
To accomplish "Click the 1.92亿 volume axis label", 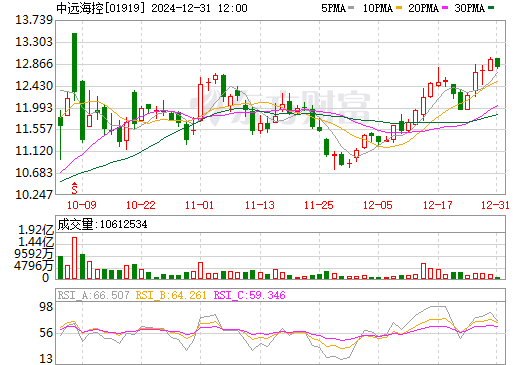I will pyautogui.click(x=36, y=230).
